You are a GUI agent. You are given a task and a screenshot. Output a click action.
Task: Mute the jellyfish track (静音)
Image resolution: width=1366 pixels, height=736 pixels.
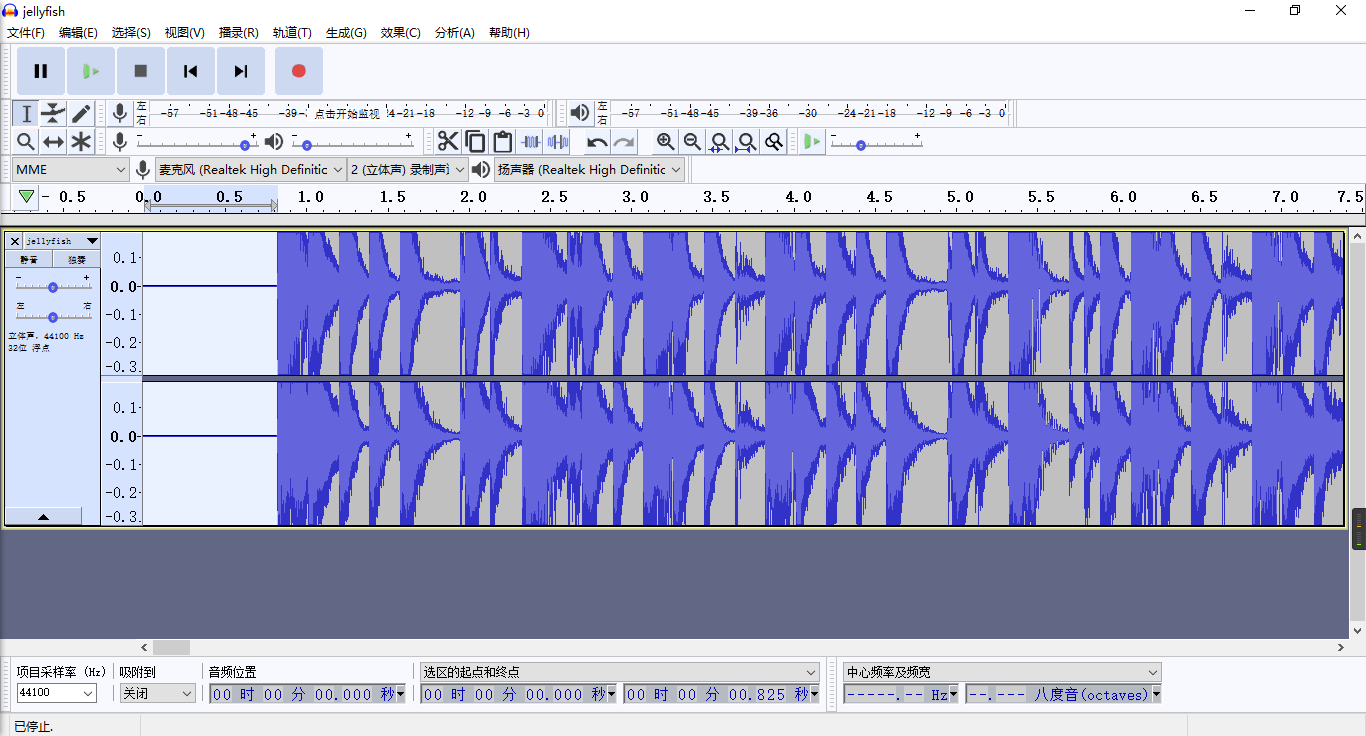tap(29, 260)
